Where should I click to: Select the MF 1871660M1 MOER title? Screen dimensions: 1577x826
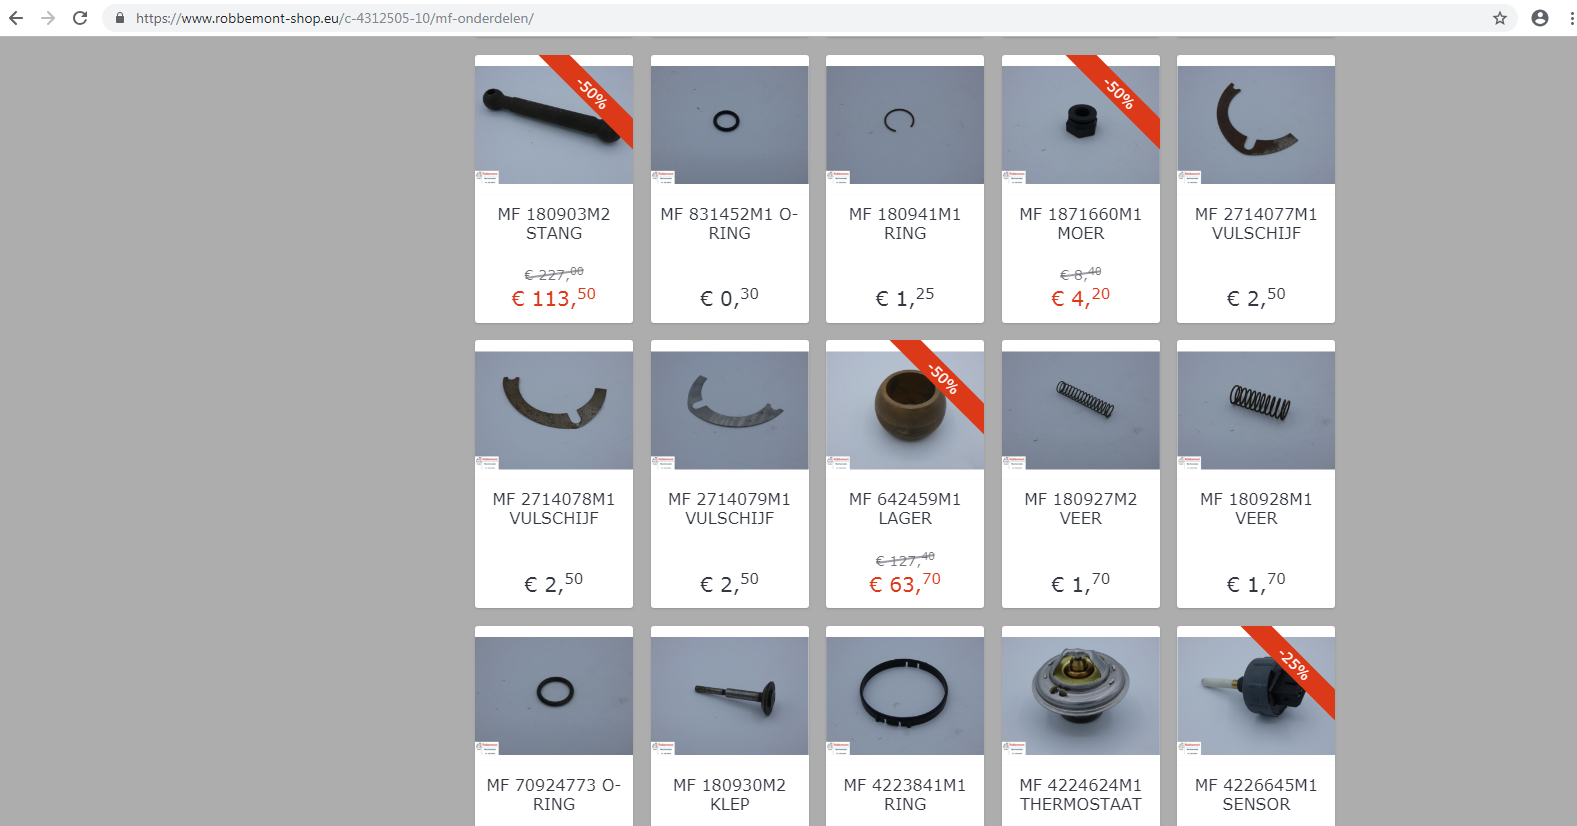pos(1080,224)
